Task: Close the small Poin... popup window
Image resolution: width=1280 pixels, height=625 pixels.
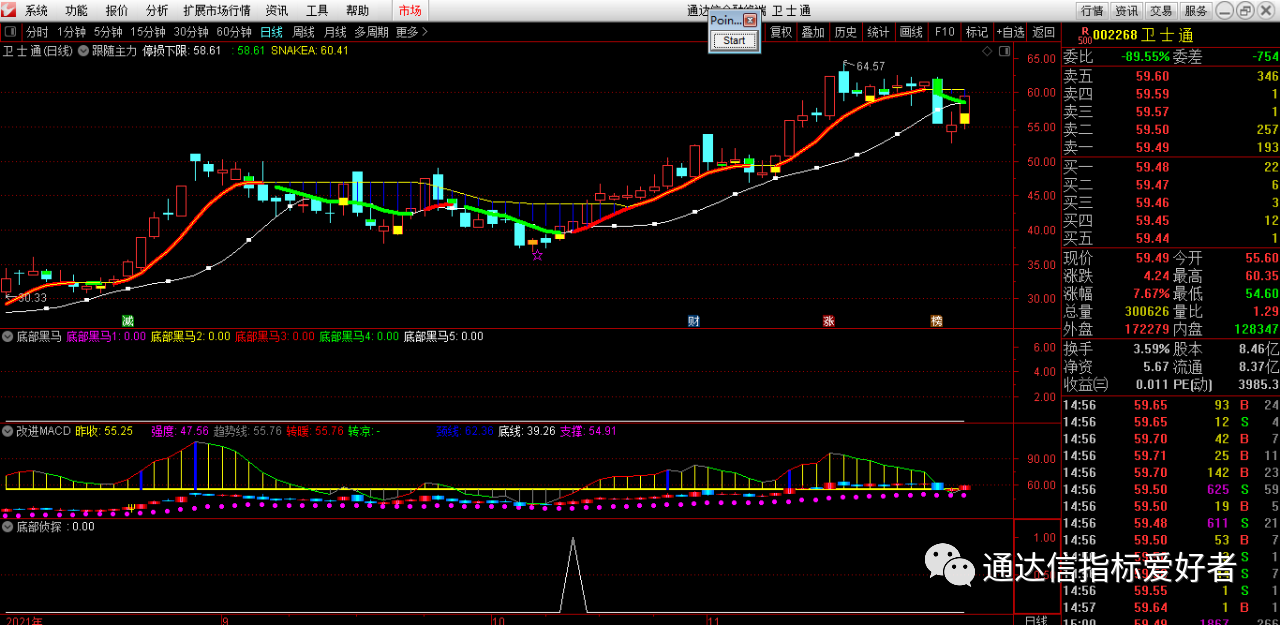Action: 749,19
